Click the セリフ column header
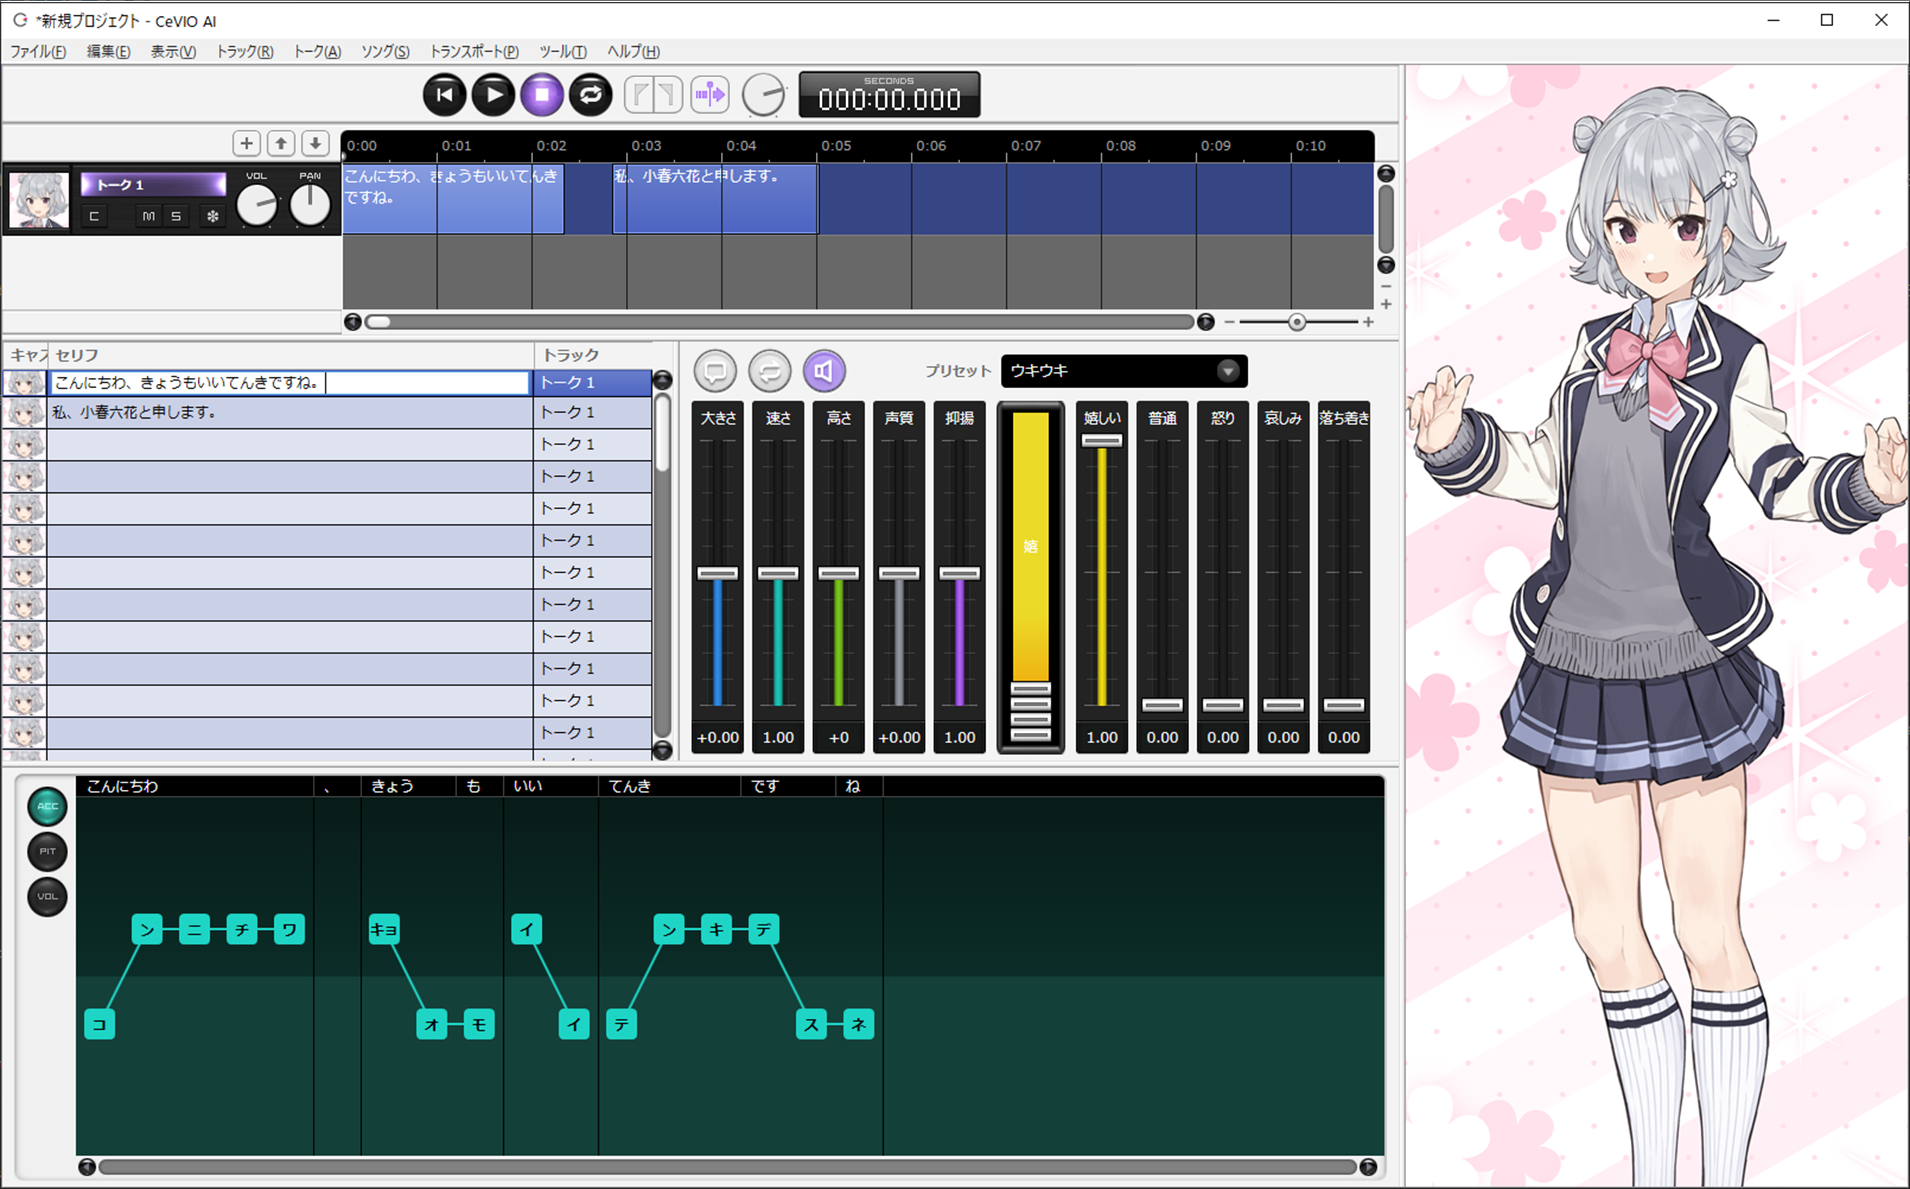 [290, 355]
